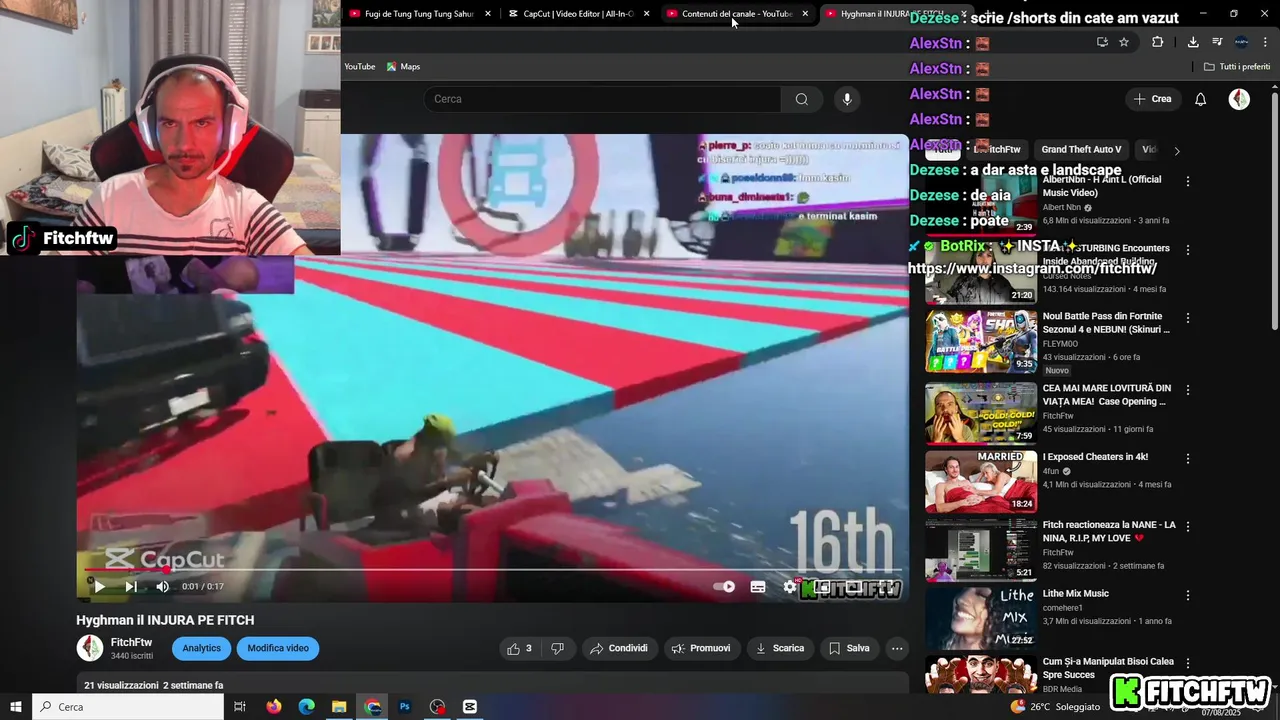Click the Condividi share button

click(619, 648)
